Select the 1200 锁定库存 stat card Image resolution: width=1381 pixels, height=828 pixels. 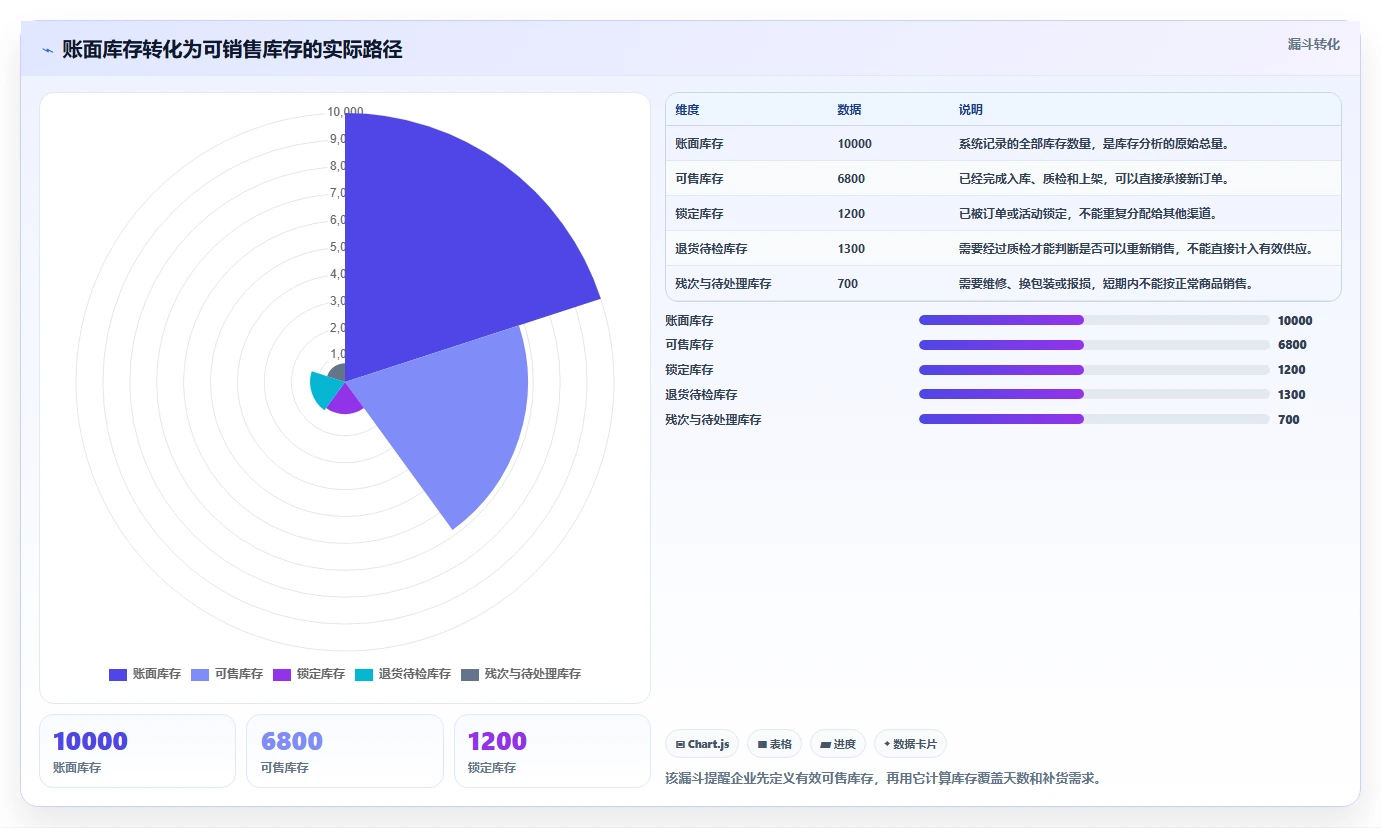coord(552,751)
